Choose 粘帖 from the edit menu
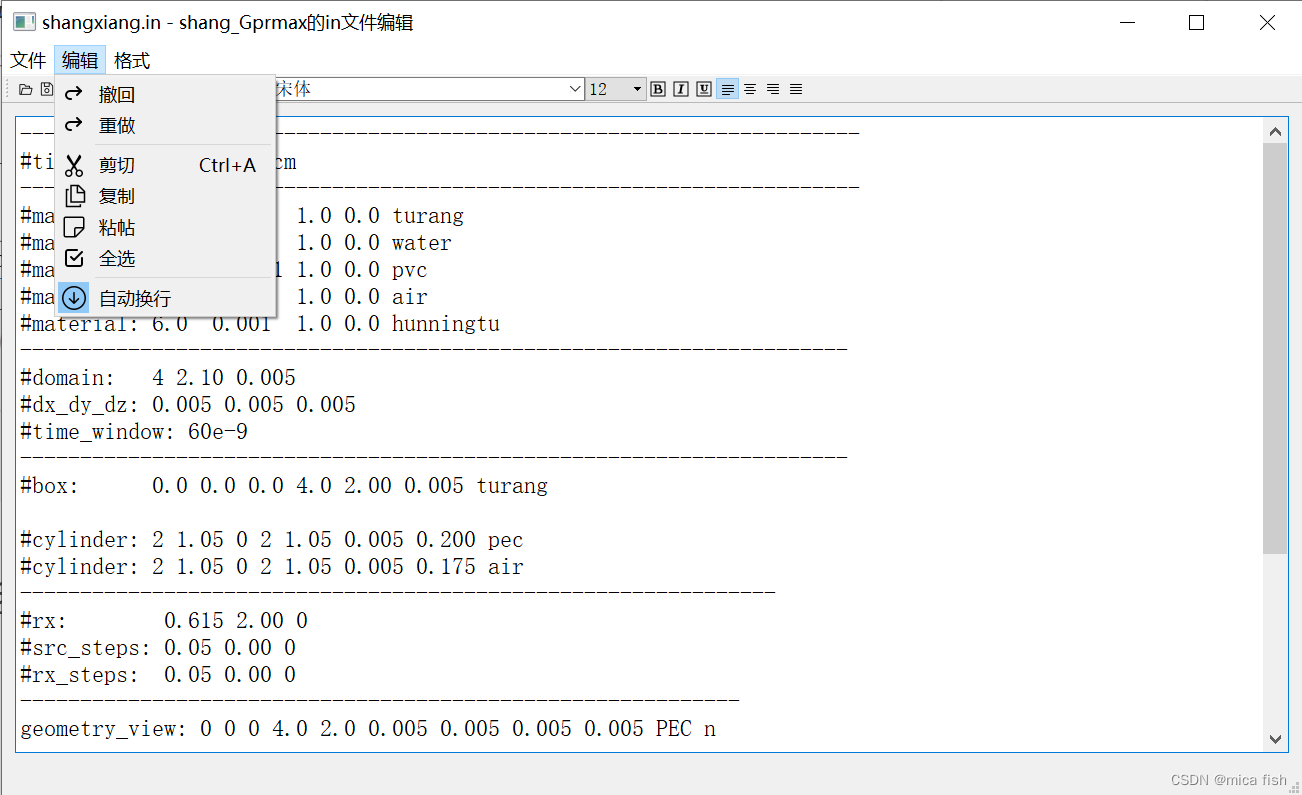The image size is (1302, 795). [165, 227]
